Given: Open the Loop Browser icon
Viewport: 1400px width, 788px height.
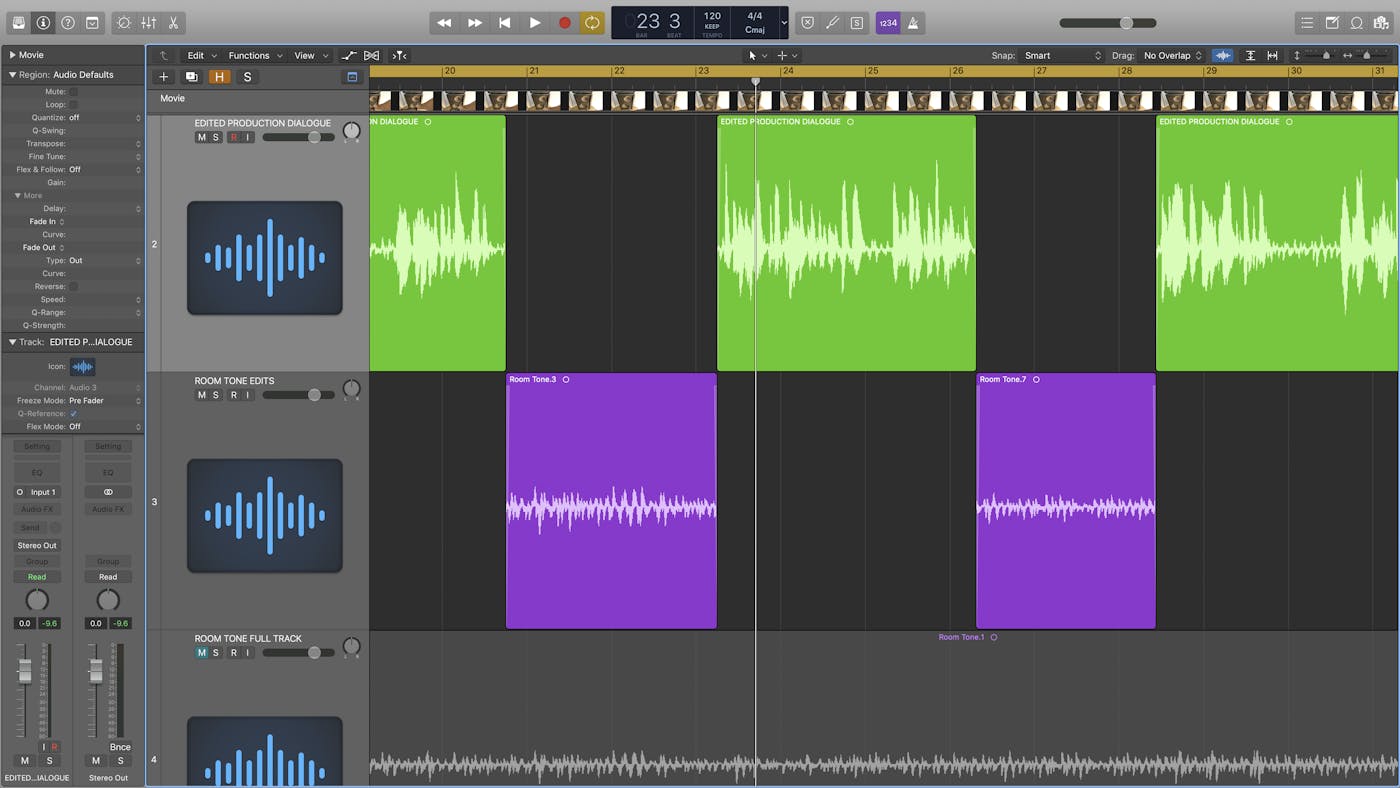Looking at the screenshot, I should click(1357, 22).
